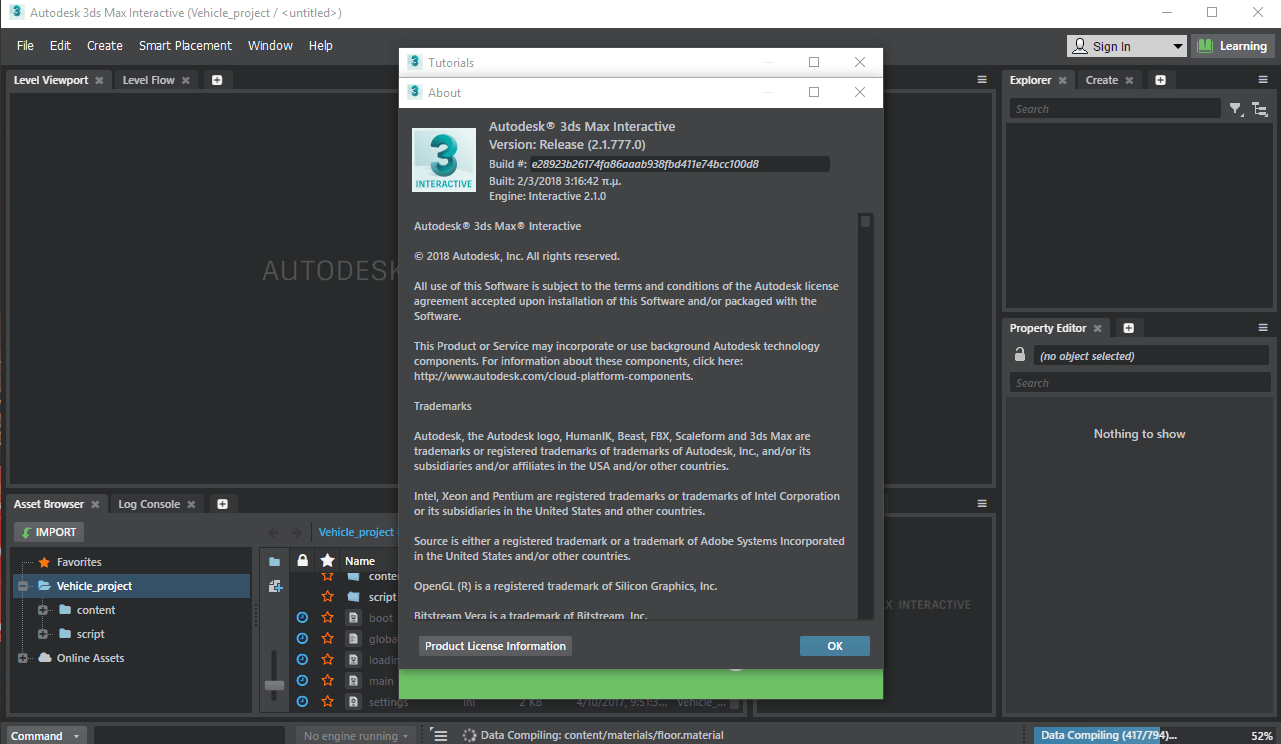
Task: Expand the script folder node
Action: click(x=42, y=634)
